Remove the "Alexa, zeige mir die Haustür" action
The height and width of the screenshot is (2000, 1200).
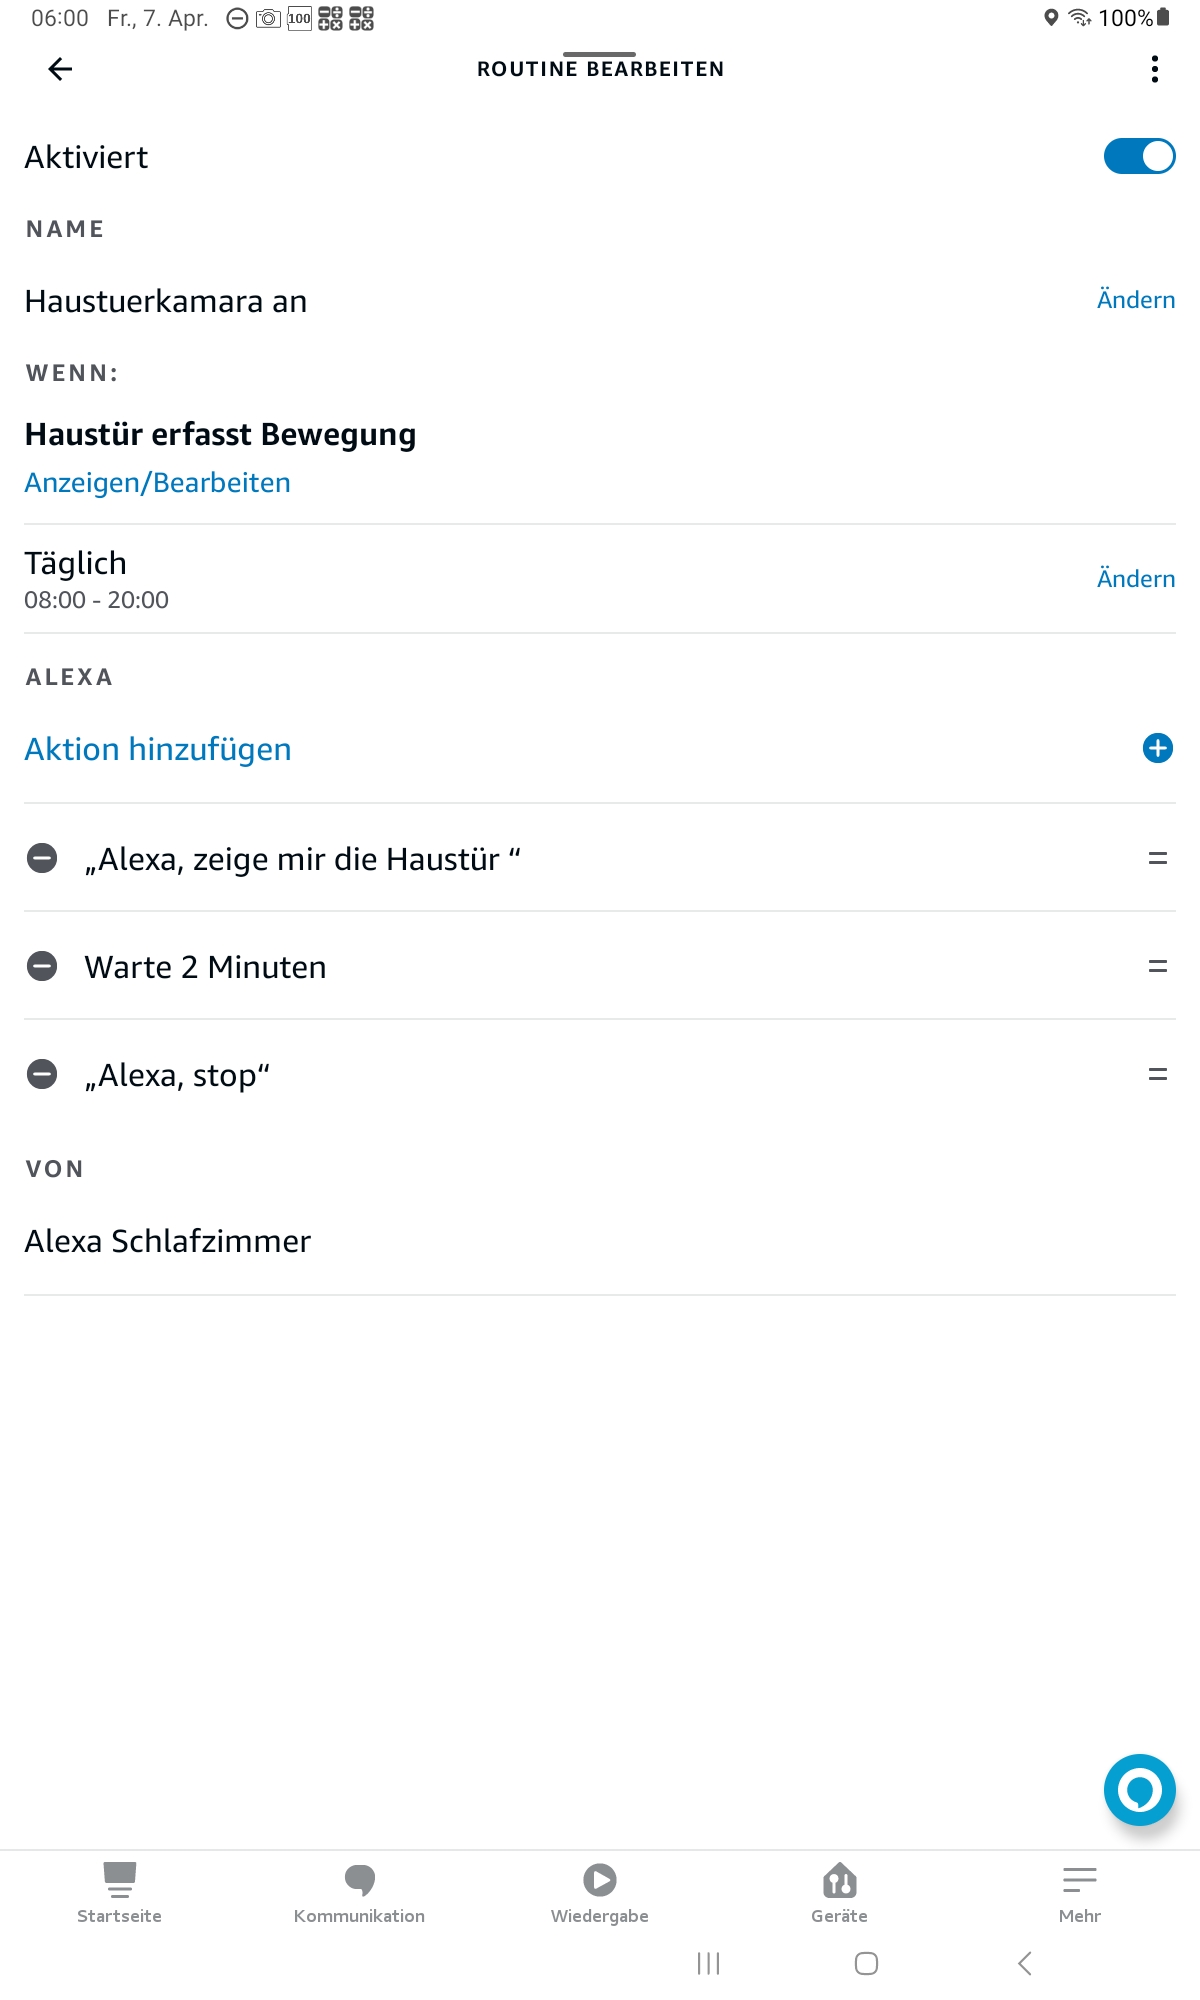(42, 858)
